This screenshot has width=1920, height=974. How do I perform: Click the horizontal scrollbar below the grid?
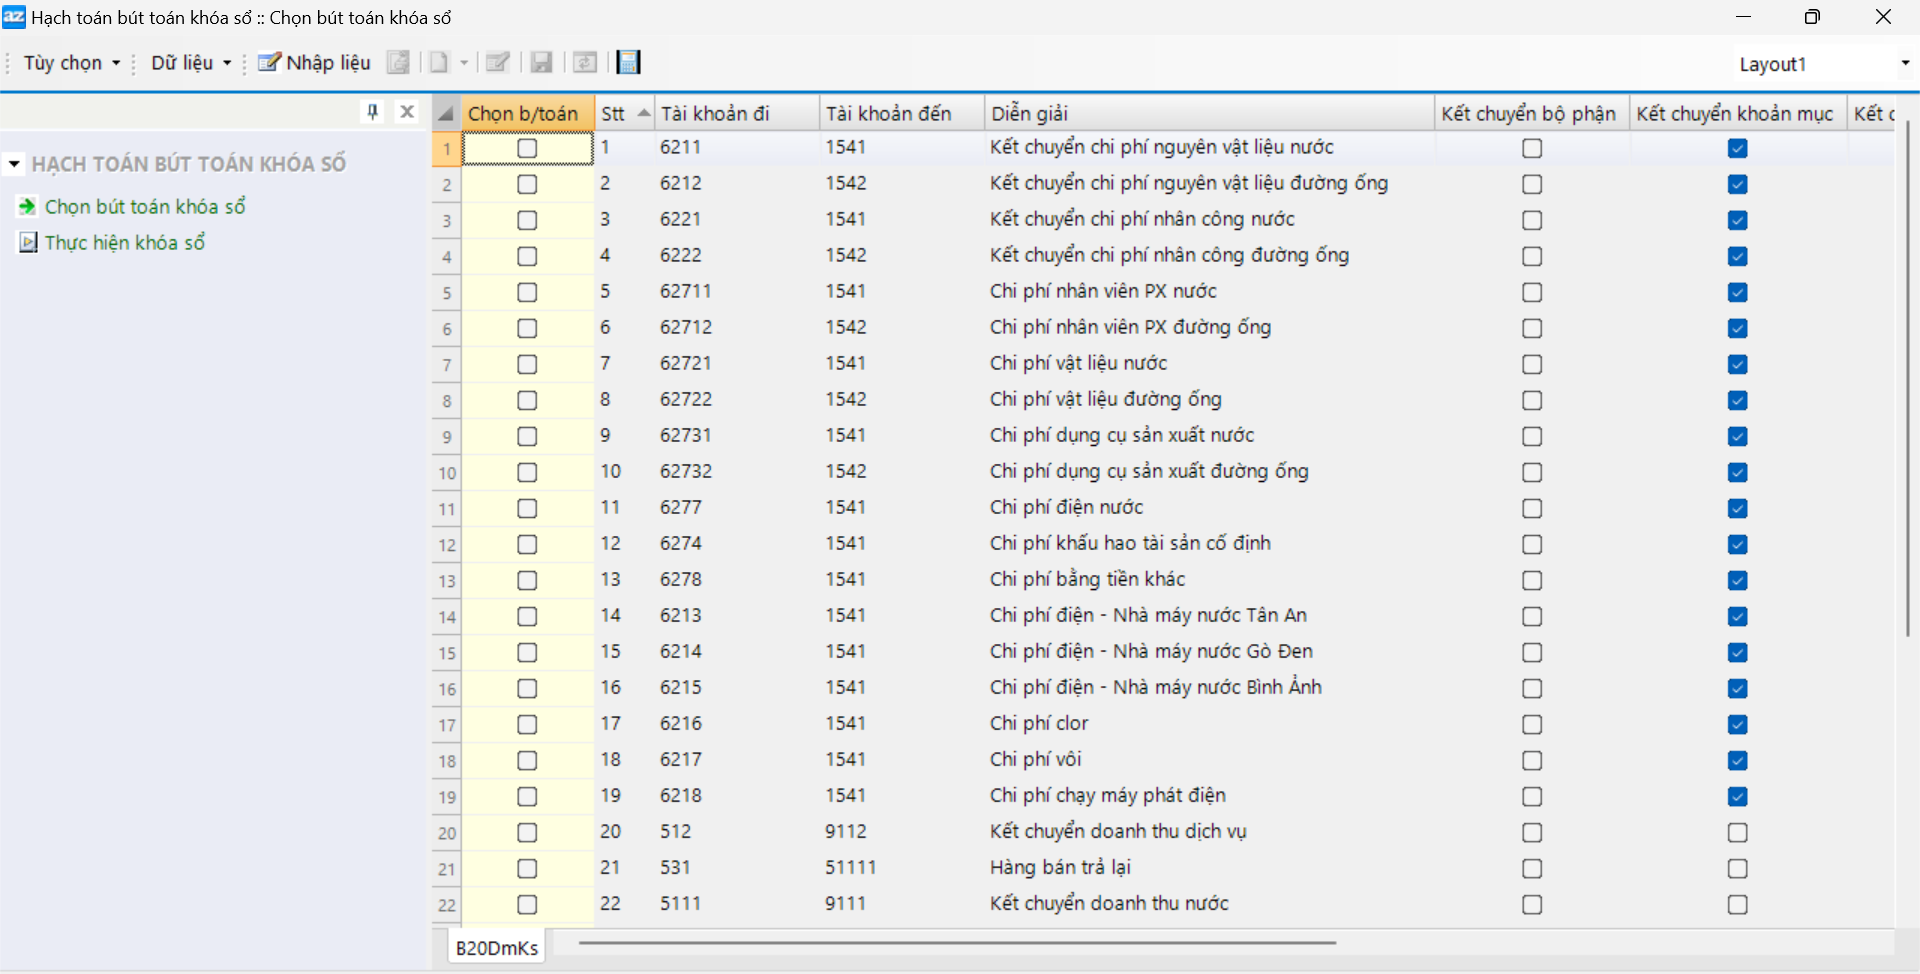pyautogui.click(x=956, y=942)
